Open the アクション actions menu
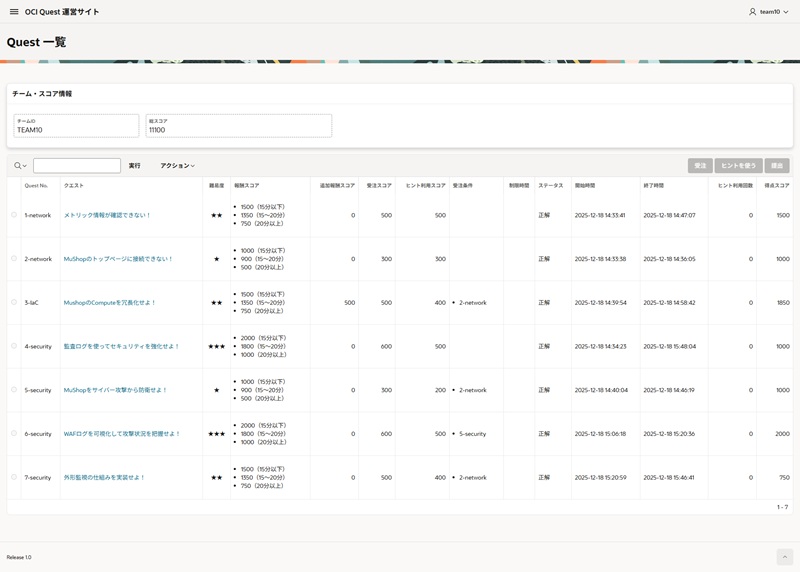The height and width of the screenshot is (572, 800). (177, 166)
